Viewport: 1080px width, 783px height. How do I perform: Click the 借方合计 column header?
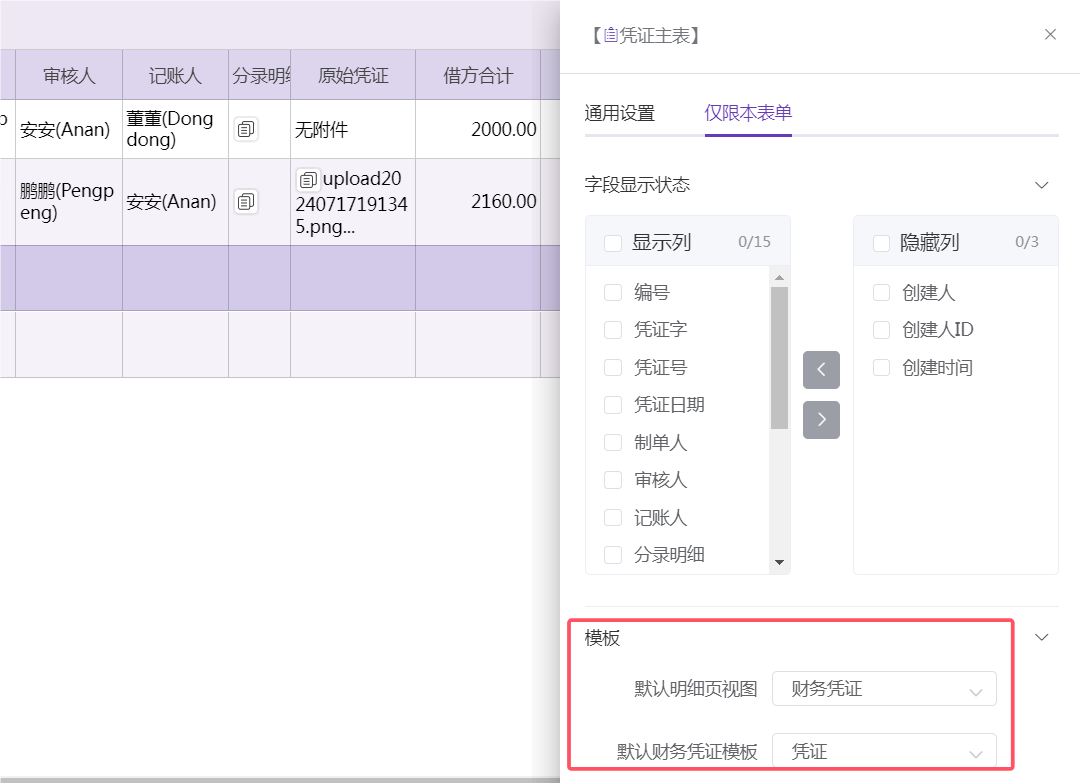click(478, 75)
